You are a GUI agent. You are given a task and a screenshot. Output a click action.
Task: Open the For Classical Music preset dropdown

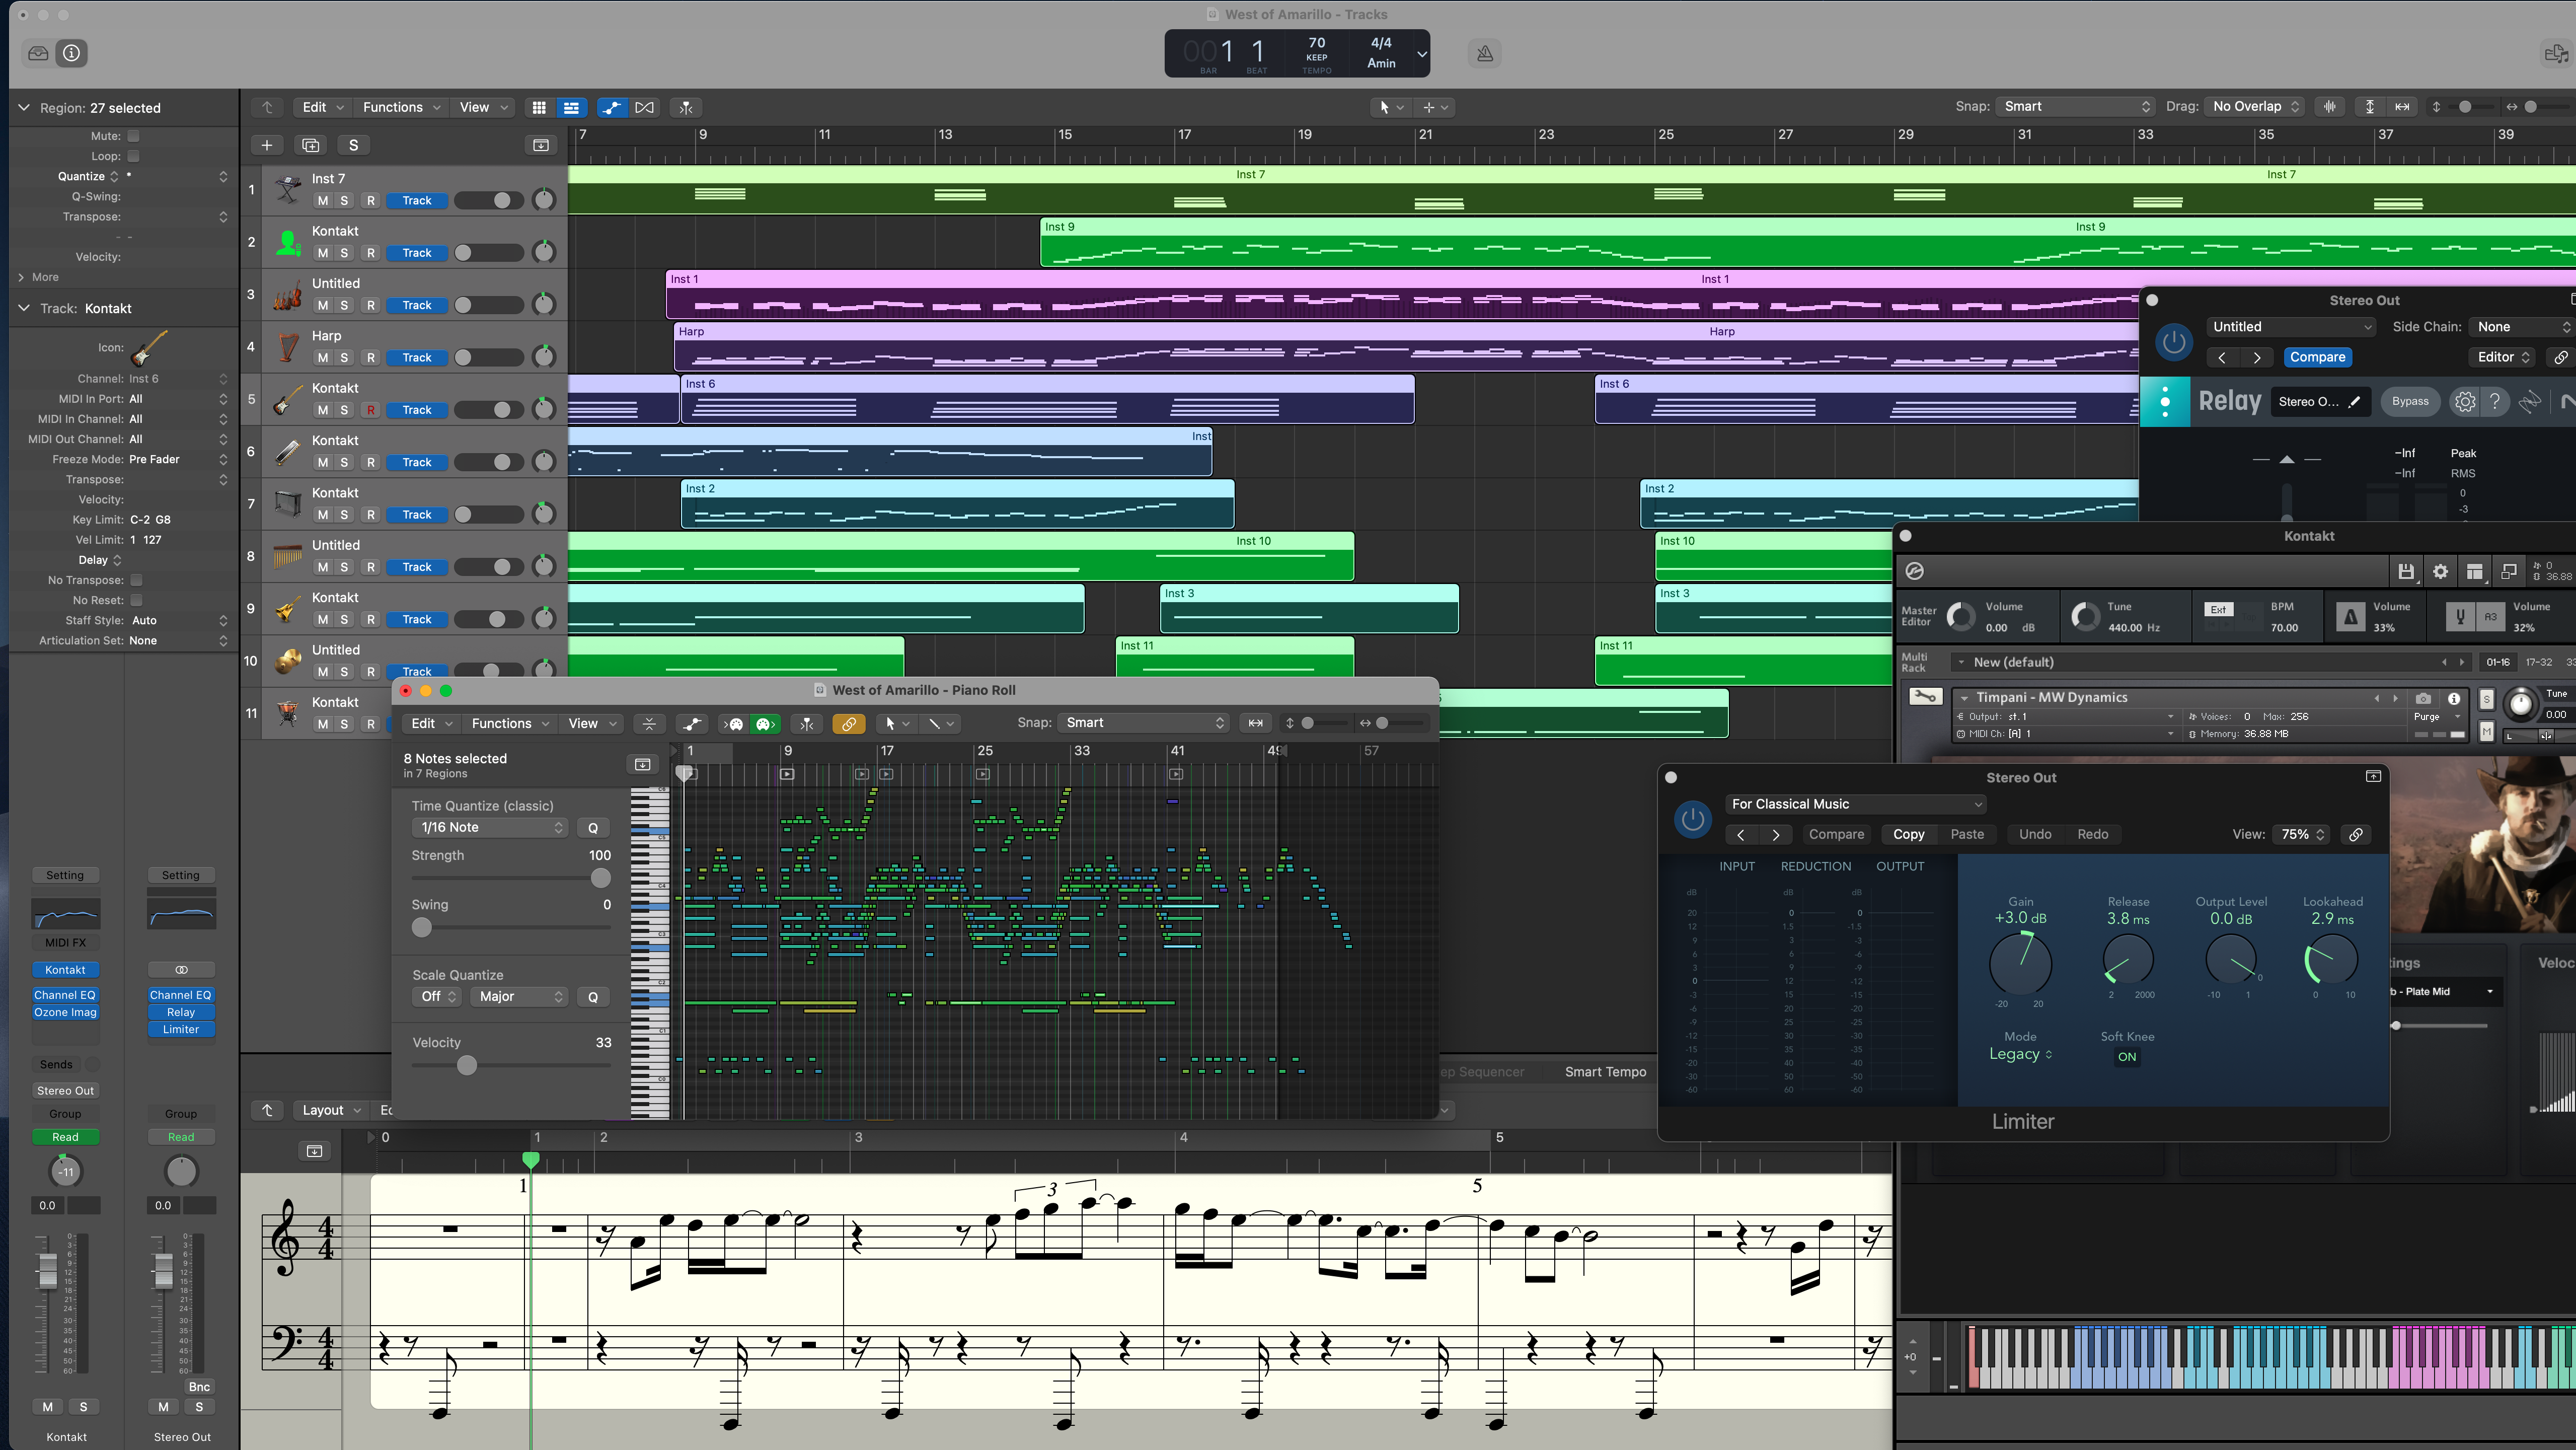point(1855,804)
